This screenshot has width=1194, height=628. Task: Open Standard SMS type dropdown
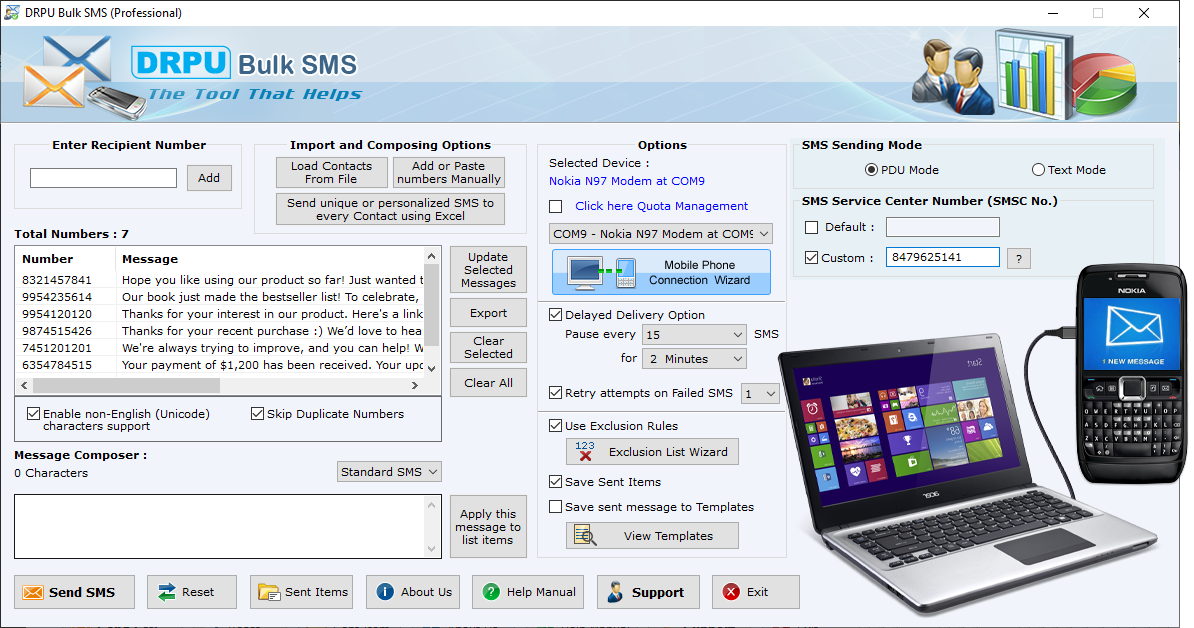pyautogui.click(x=389, y=472)
